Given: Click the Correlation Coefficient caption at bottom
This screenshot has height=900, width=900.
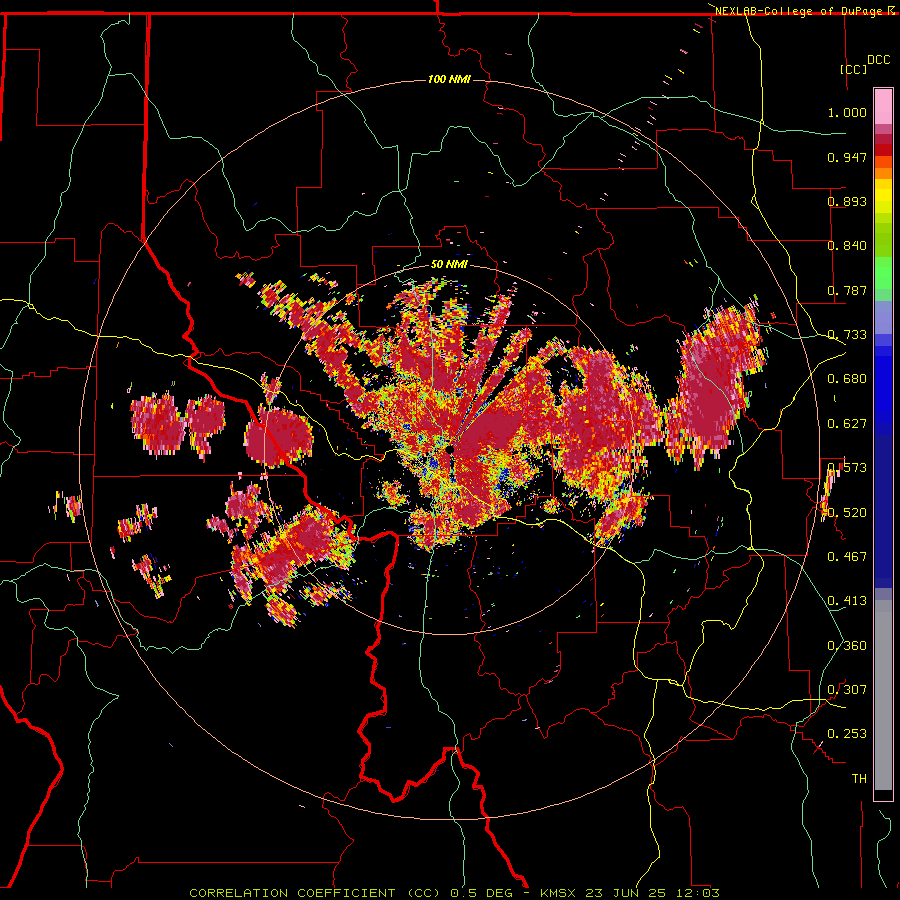Looking at the screenshot, I should (454, 893).
